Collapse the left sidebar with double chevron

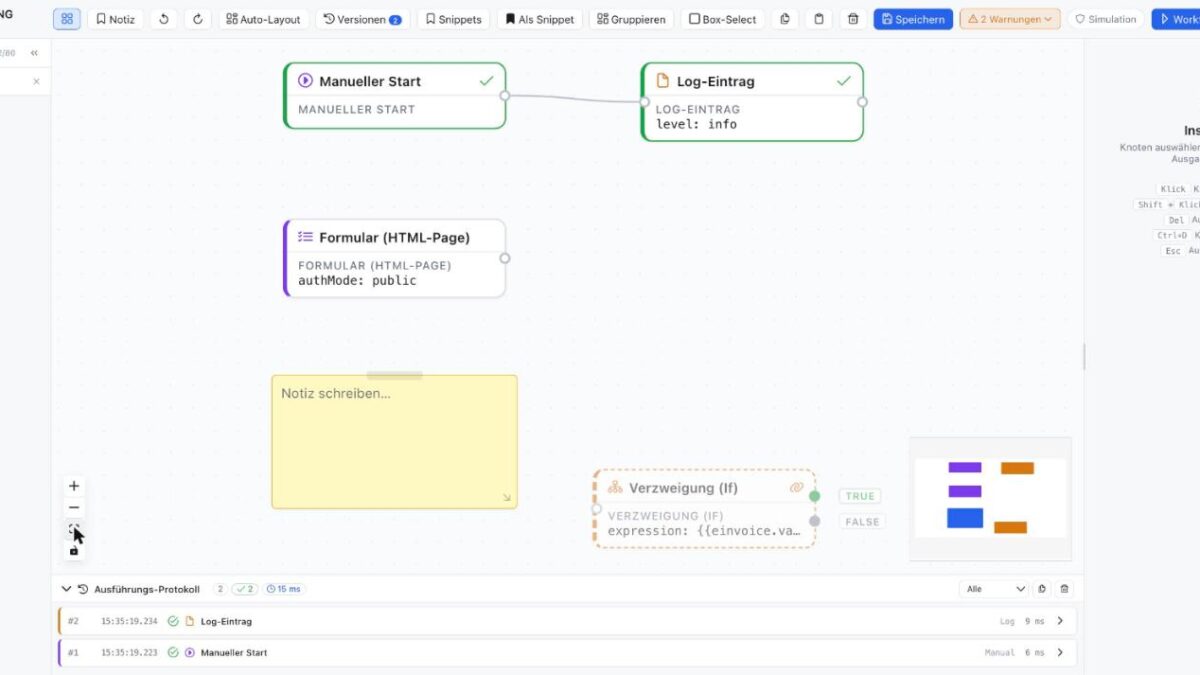[35, 53]
